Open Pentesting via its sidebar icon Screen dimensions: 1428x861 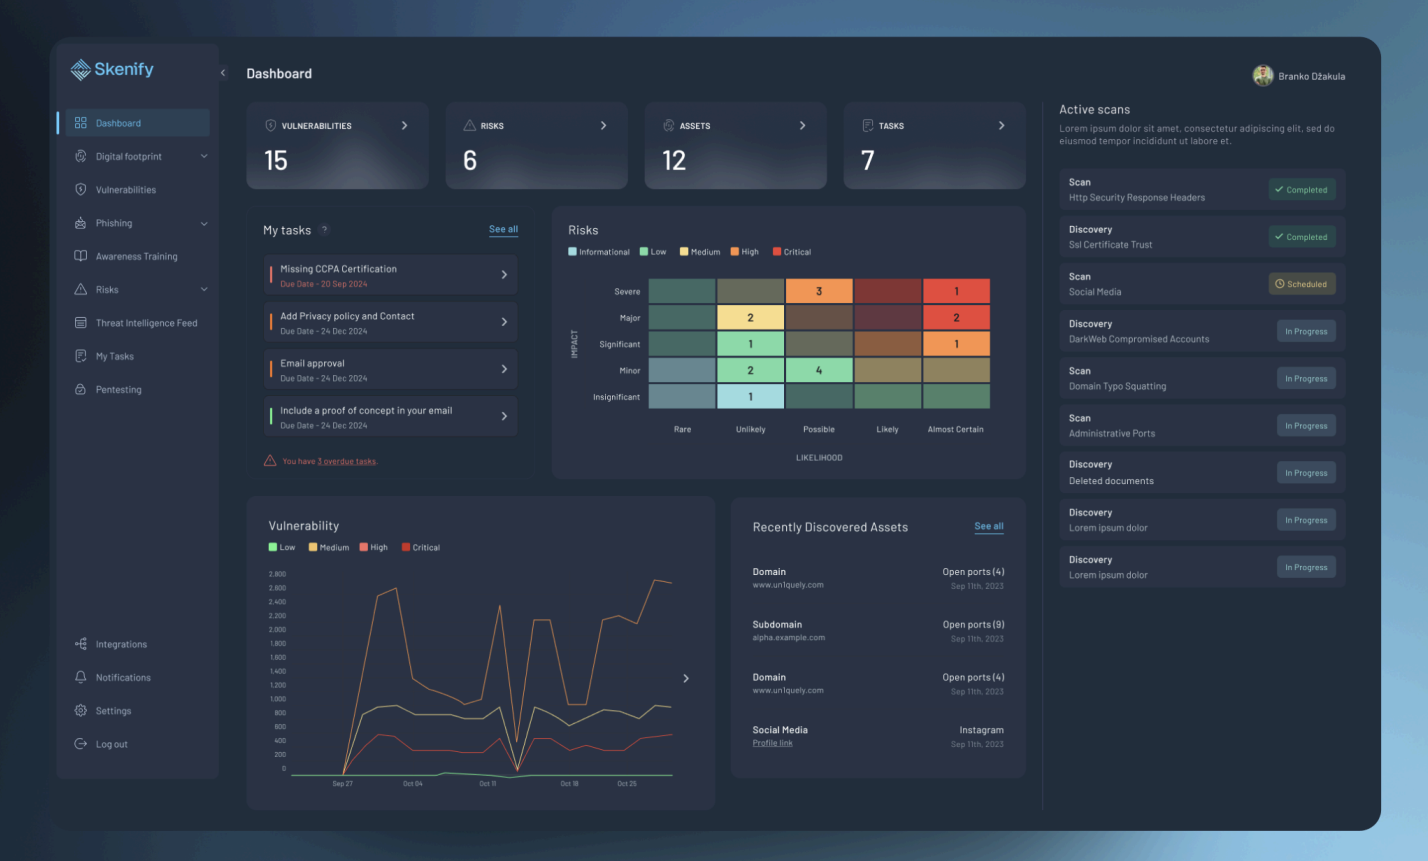point(81,390)
